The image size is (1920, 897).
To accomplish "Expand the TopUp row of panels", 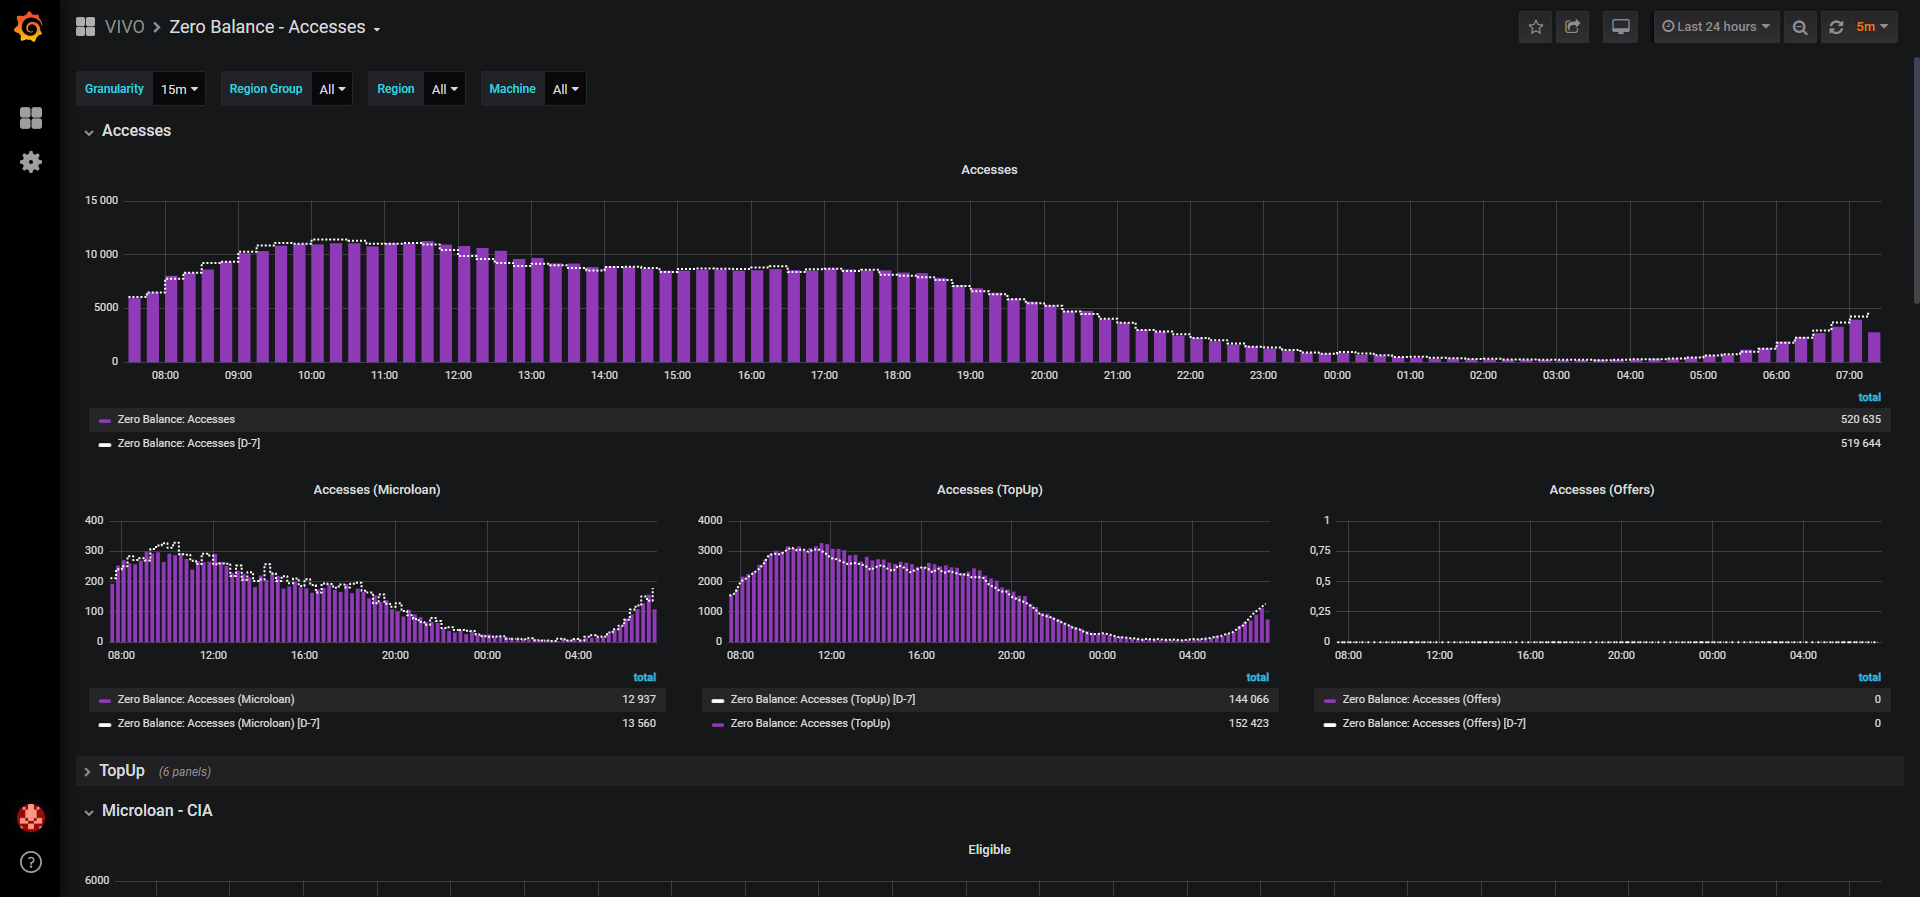I will tap(121, 771).
